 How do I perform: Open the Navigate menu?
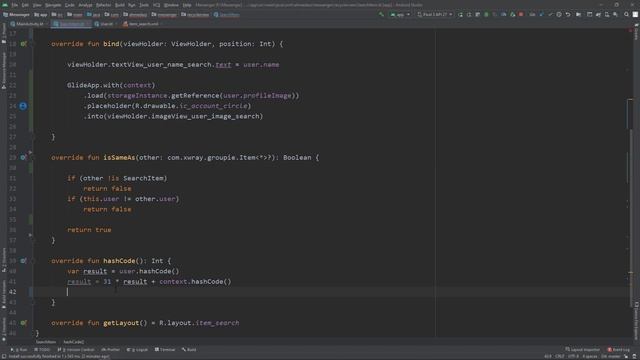click(x=53, y=5)
